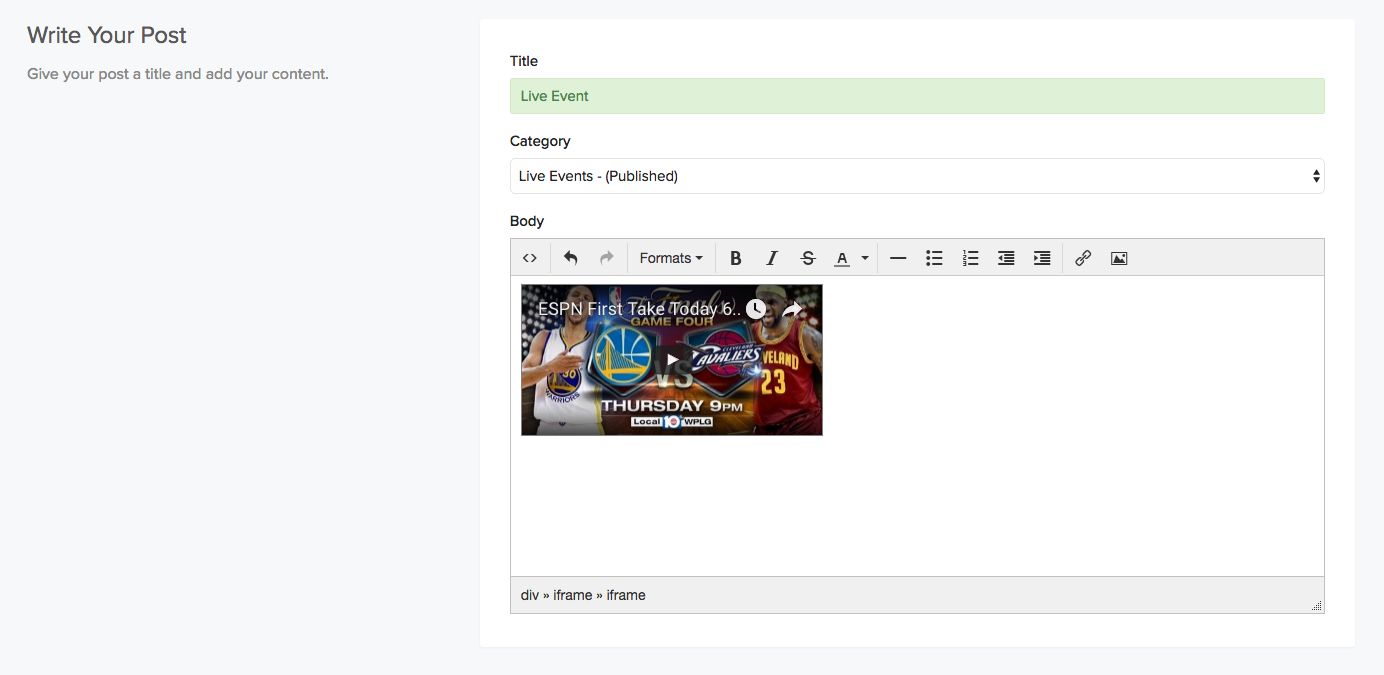
Task: Click the Title field containing Live Event
Action: (x=916, y=96)
